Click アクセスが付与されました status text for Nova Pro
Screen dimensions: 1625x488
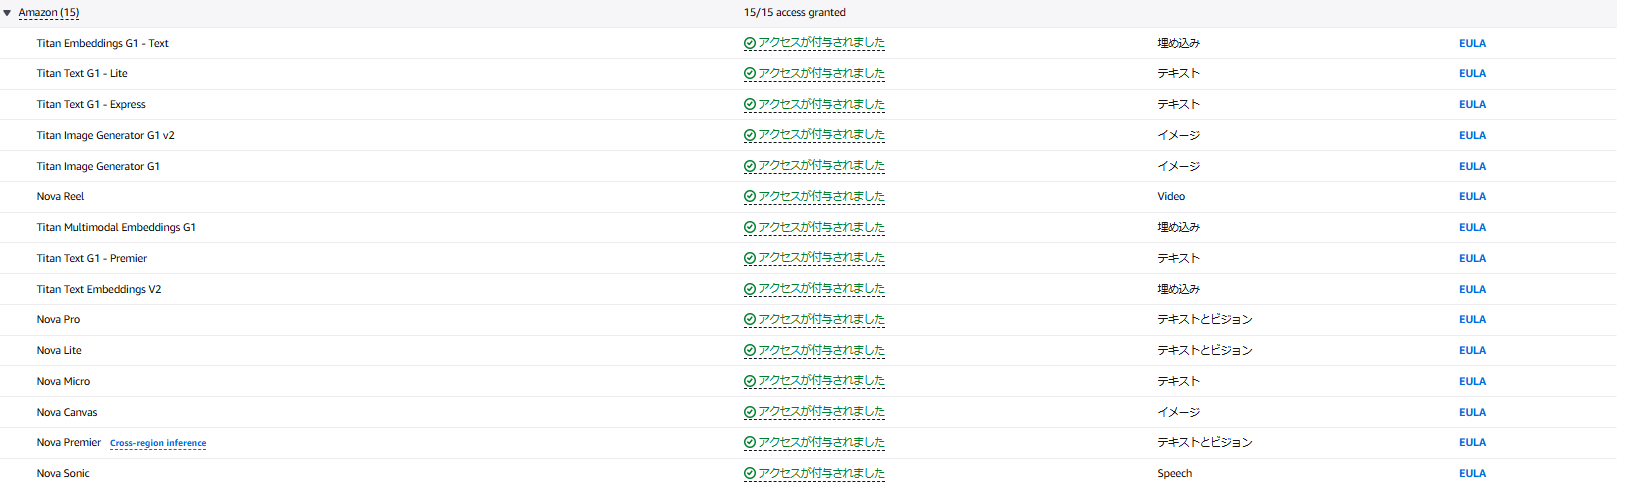click(x=821, y=320)
